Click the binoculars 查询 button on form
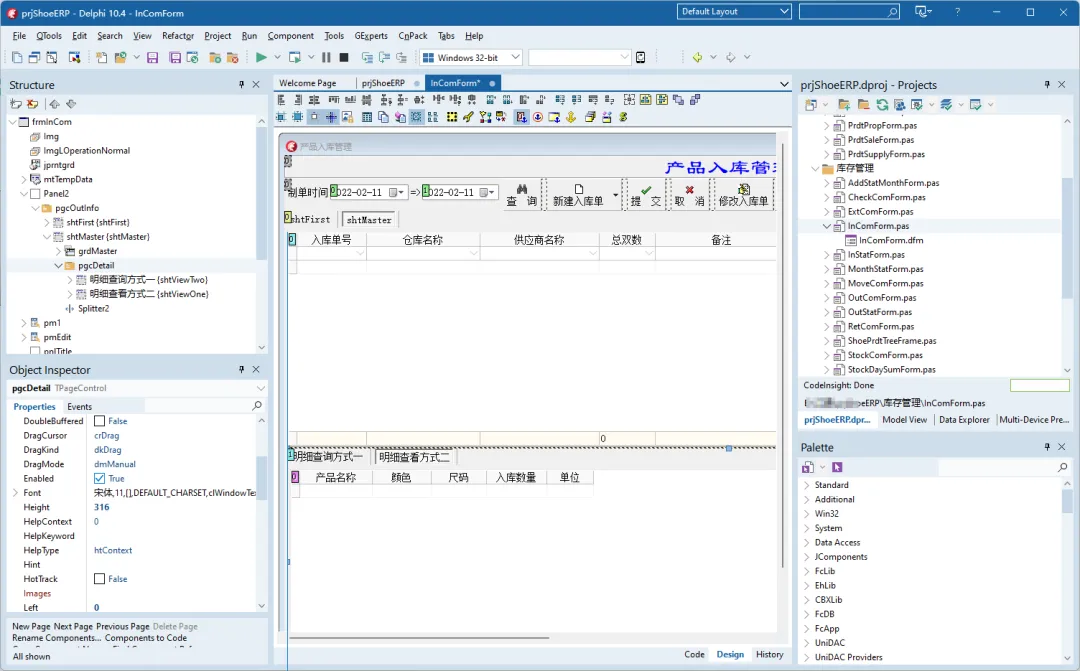The image size is (1080, 671). click(x=521, y=194)
